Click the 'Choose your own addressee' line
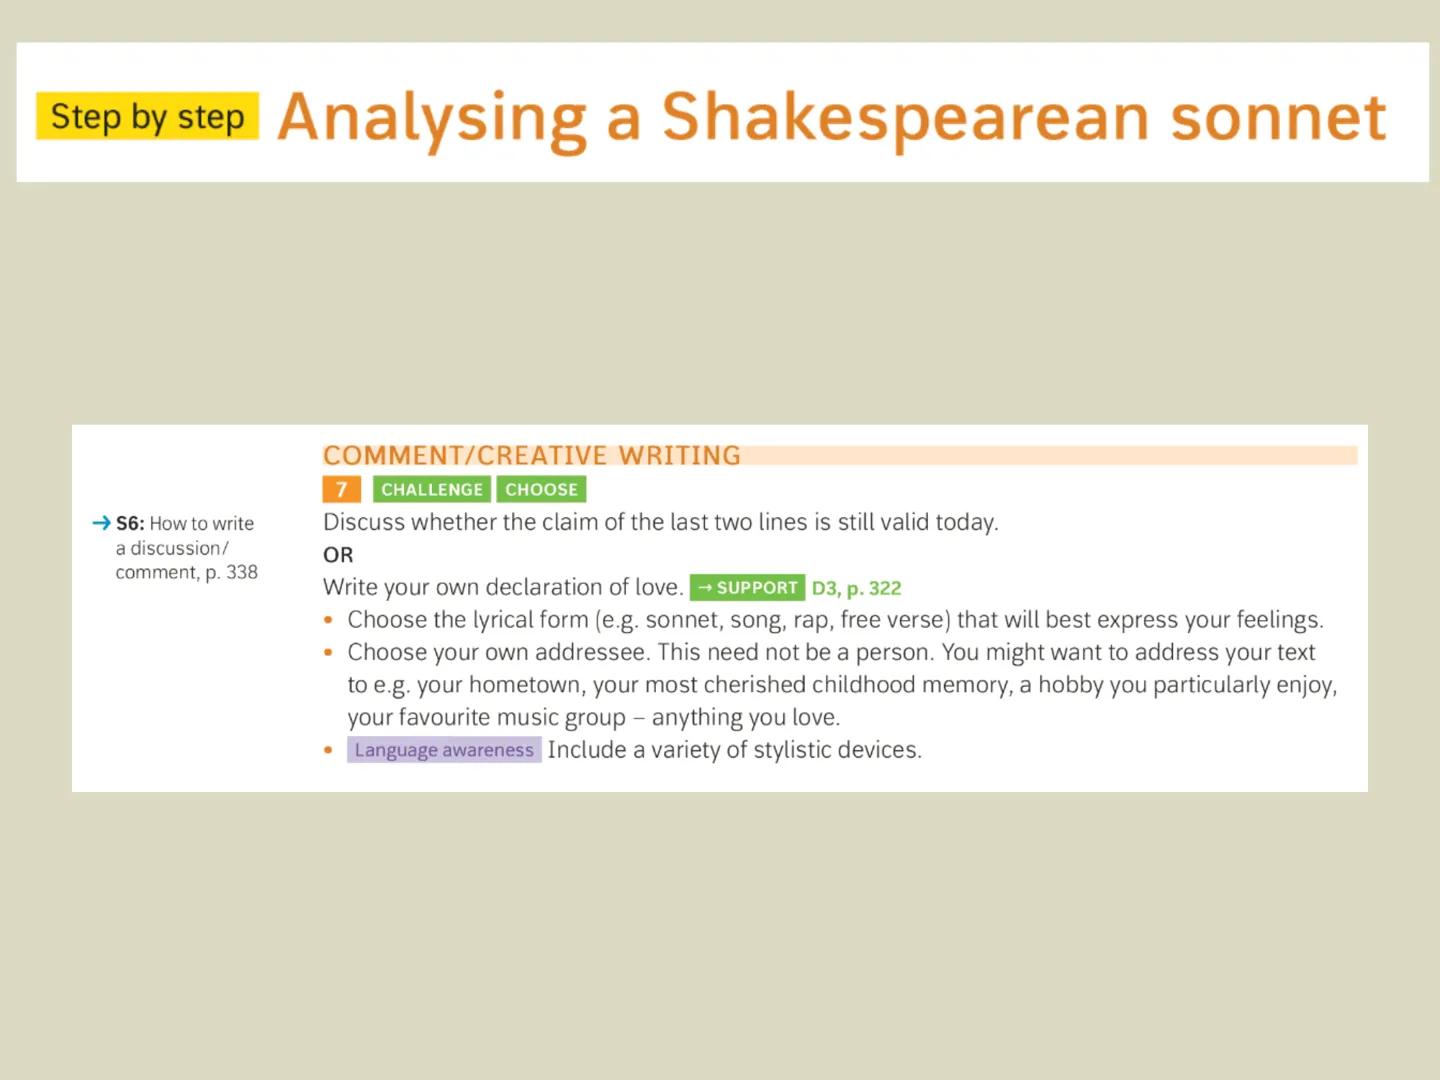This screenshot has width=1440, height=1080. (x=831, y=652)
